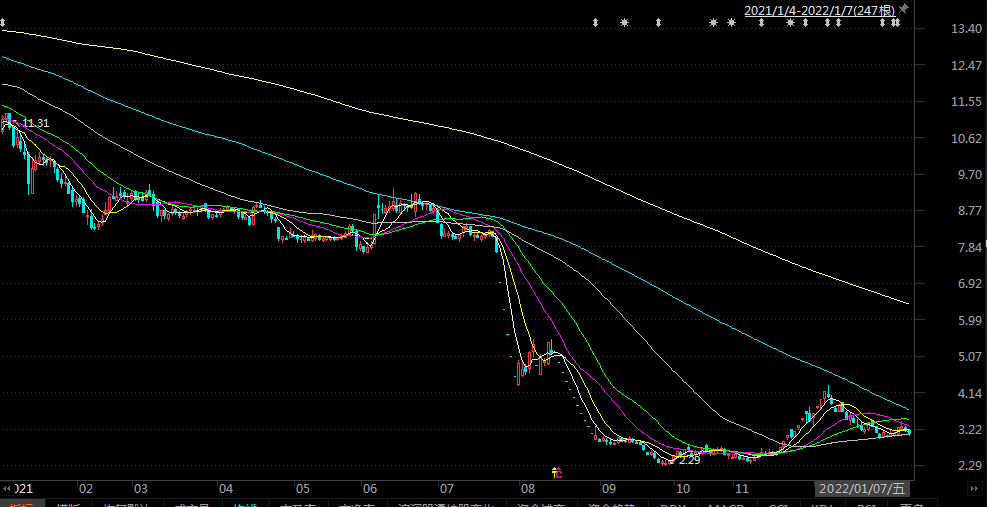Viewport: 987px width, 507px height.
Task: Click the event marker at the chart's top-left corner
Action: pyautogui.click(x=3, y=23)
